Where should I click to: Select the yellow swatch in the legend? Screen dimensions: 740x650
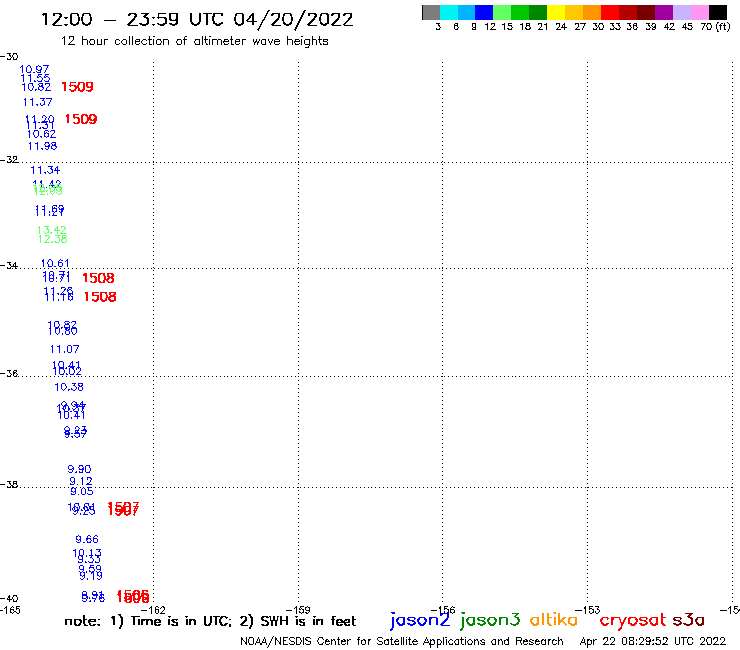pos(556,12)
